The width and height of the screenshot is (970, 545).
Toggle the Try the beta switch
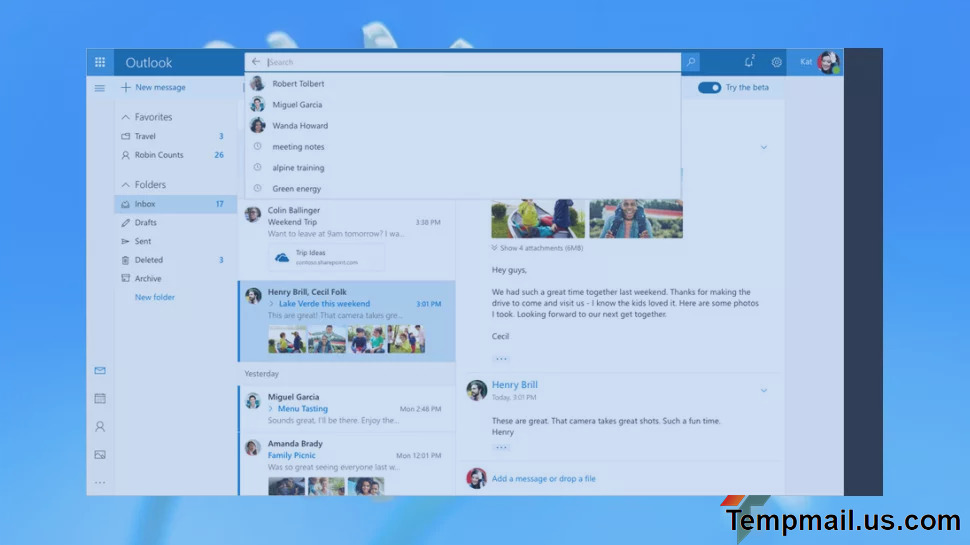tap(709, 88)
